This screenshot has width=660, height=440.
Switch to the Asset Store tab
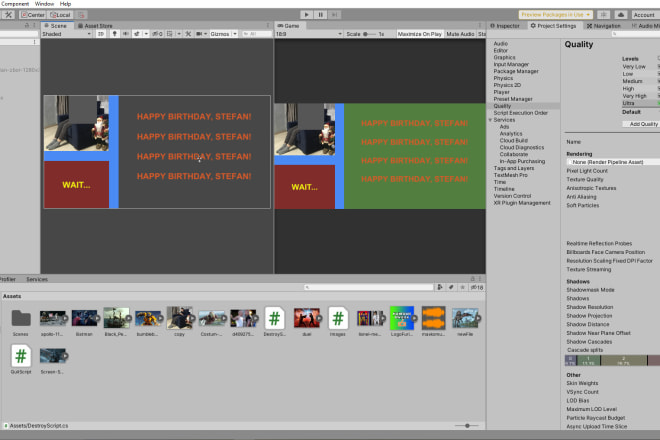97,25
